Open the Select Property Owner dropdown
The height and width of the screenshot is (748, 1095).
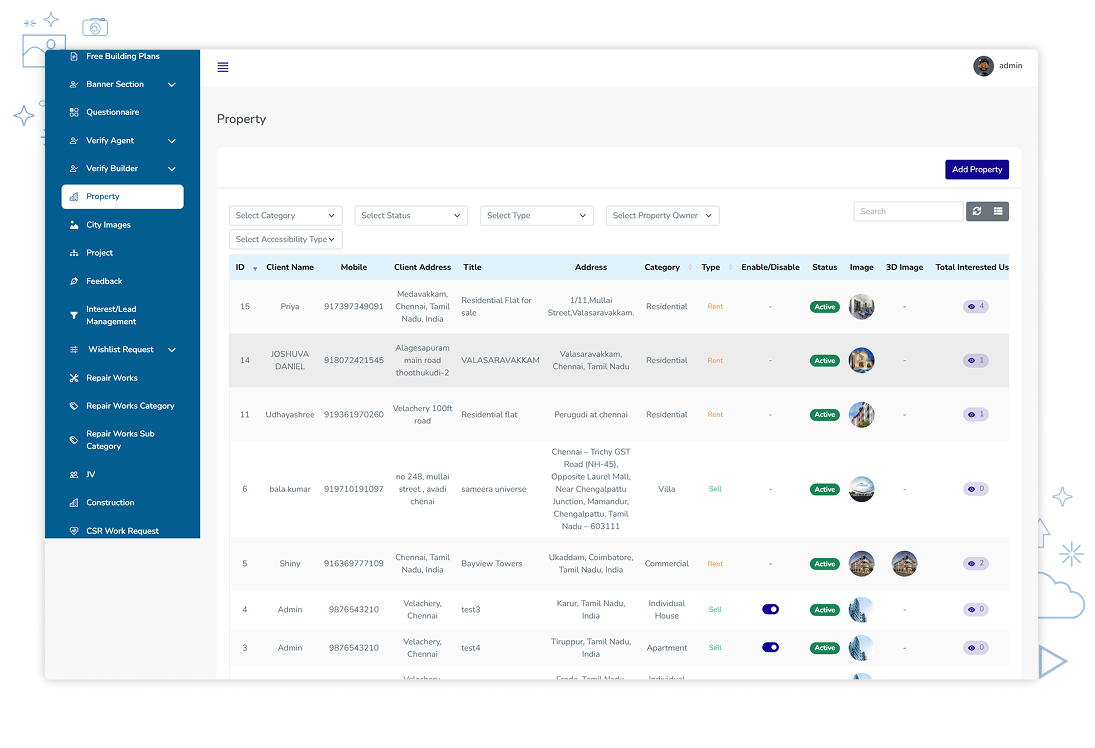pos(662,216)
